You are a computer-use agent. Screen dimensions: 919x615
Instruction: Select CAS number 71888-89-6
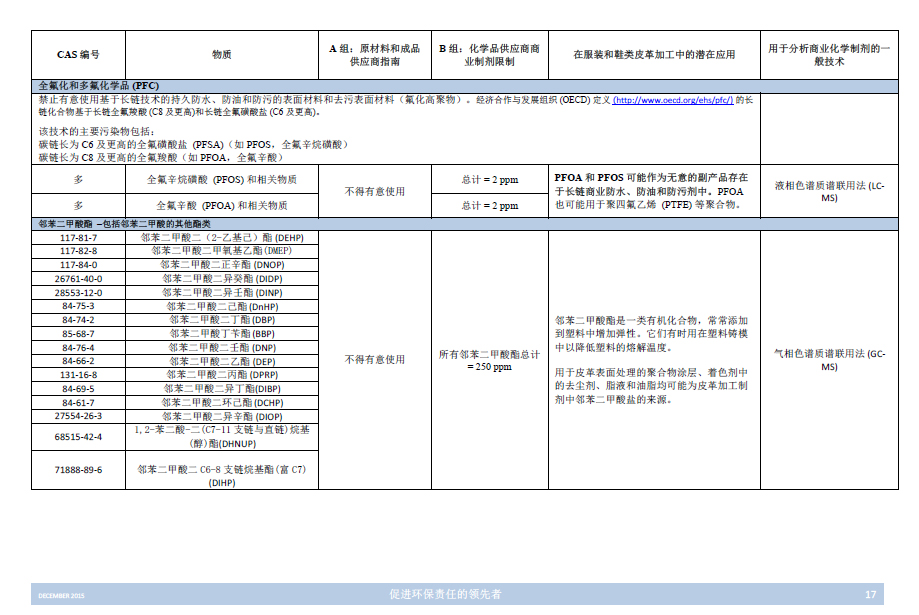tap(79, 469)
